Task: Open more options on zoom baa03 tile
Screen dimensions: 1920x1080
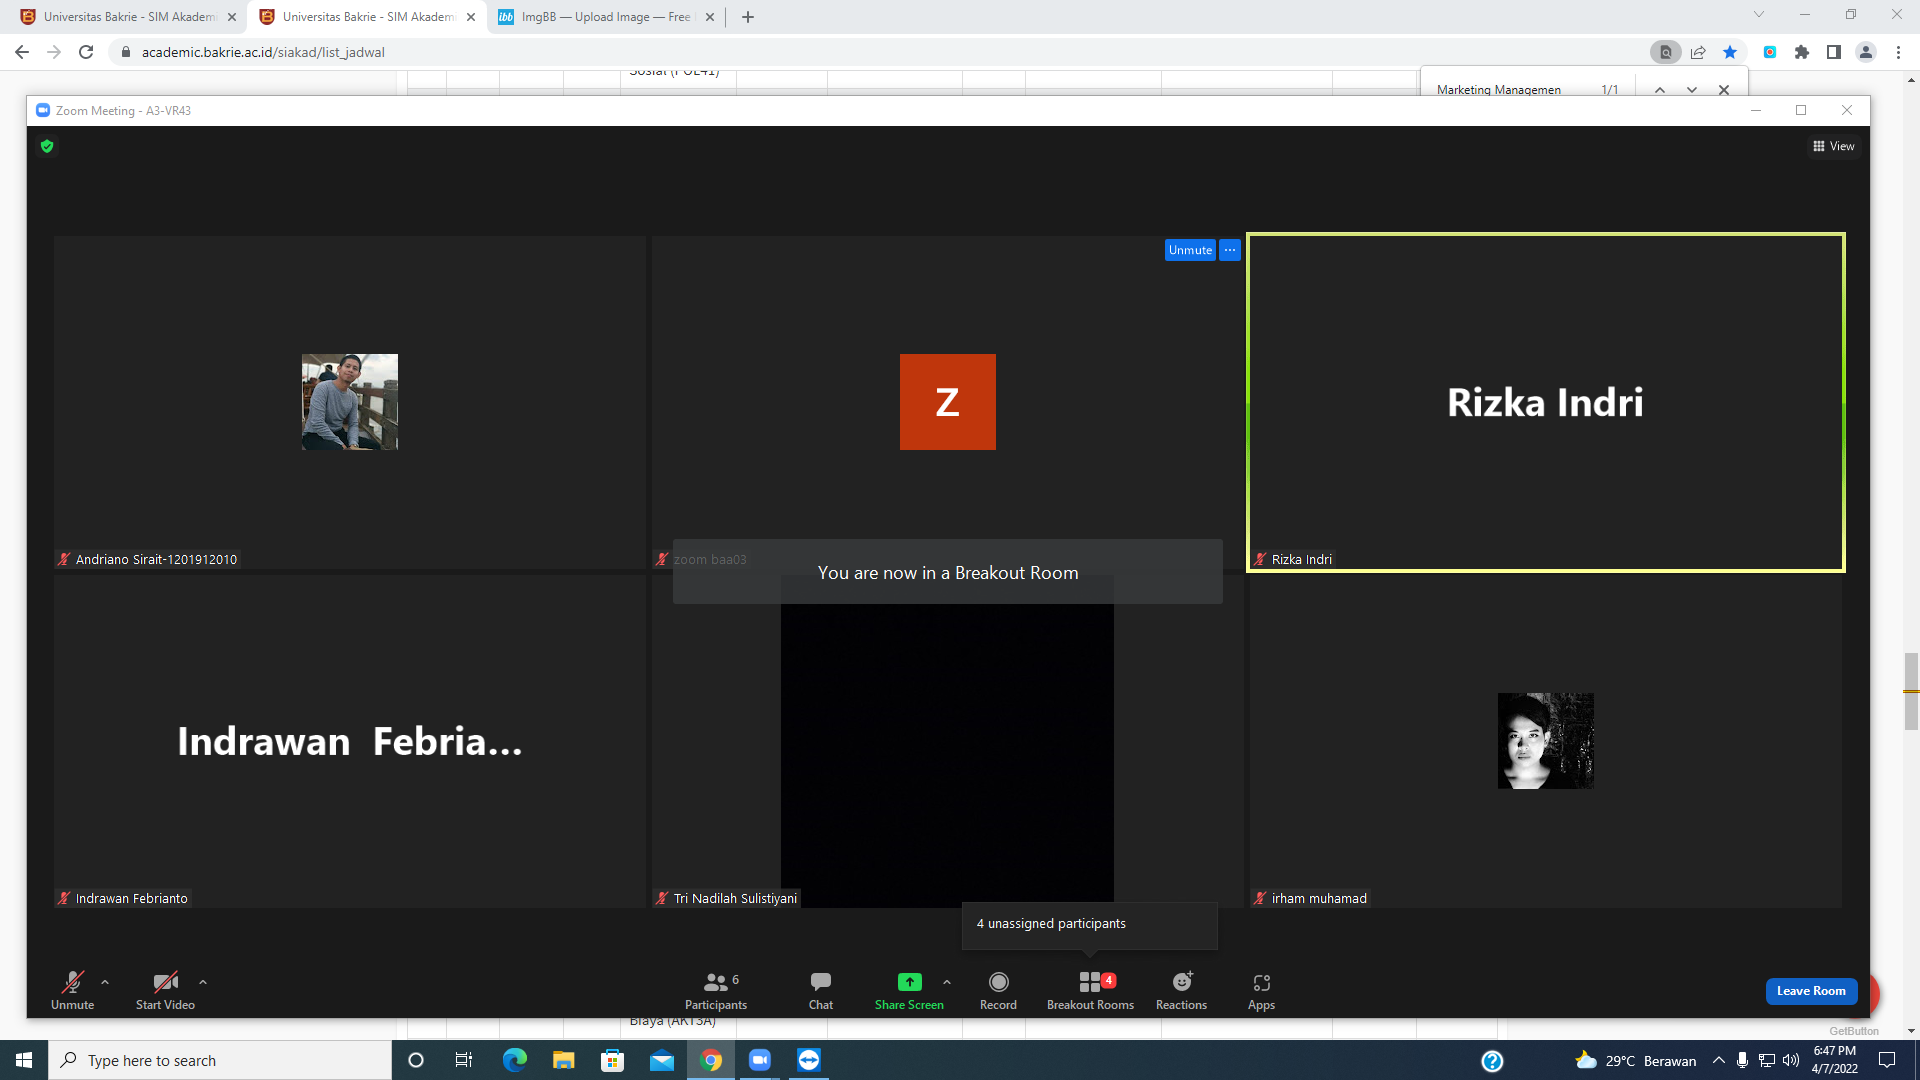Action: (1230, 250)
